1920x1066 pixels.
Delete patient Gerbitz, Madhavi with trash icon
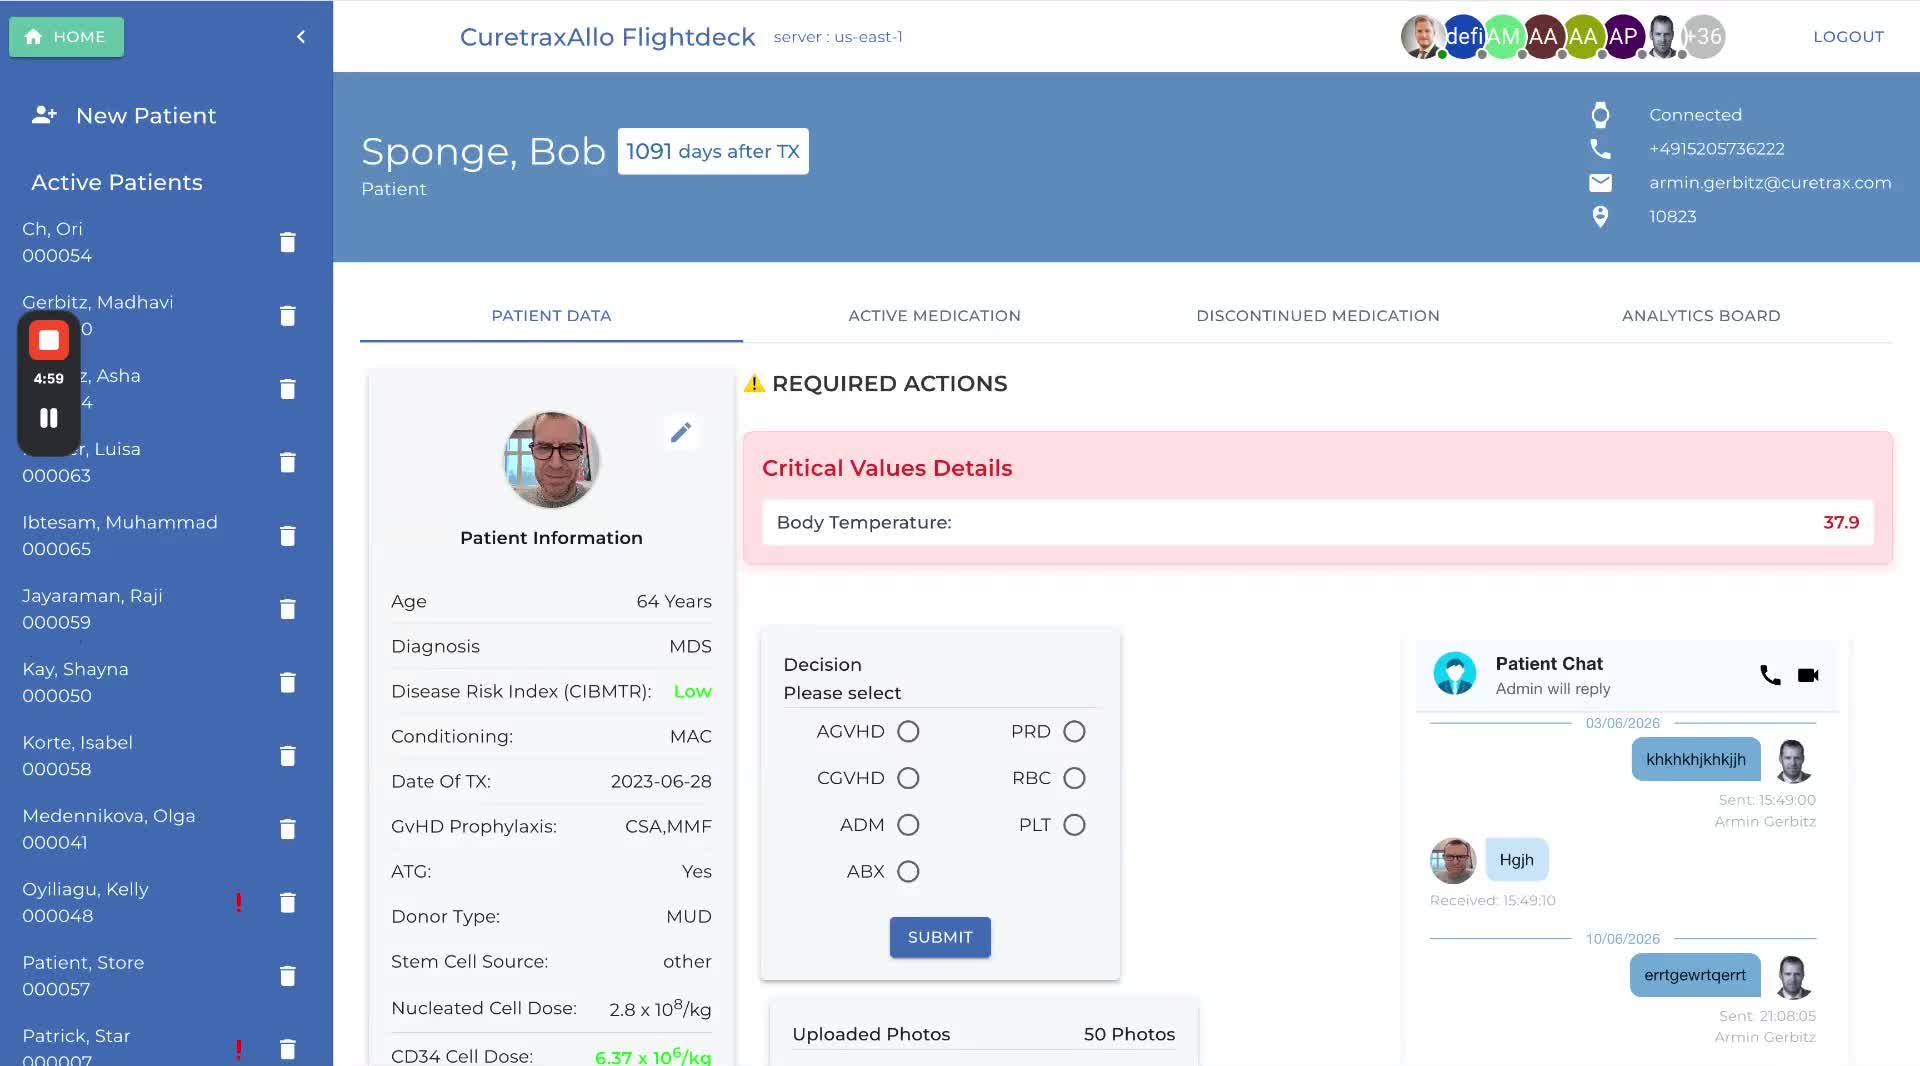click(288, 316)
